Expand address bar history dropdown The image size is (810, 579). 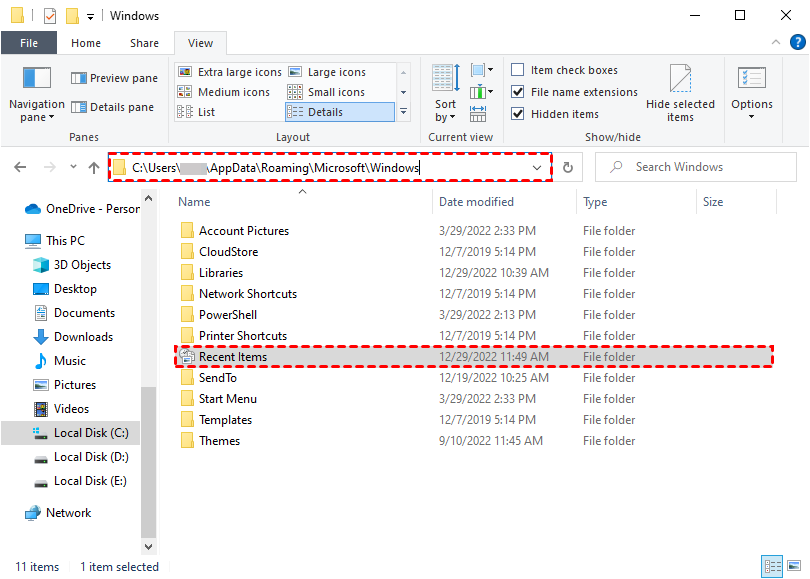point(537,167)
